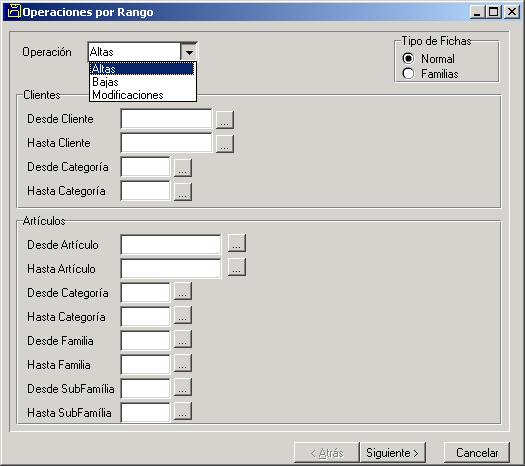Open lookup for Clientes Desde Categoría

(x=183, y=168)
